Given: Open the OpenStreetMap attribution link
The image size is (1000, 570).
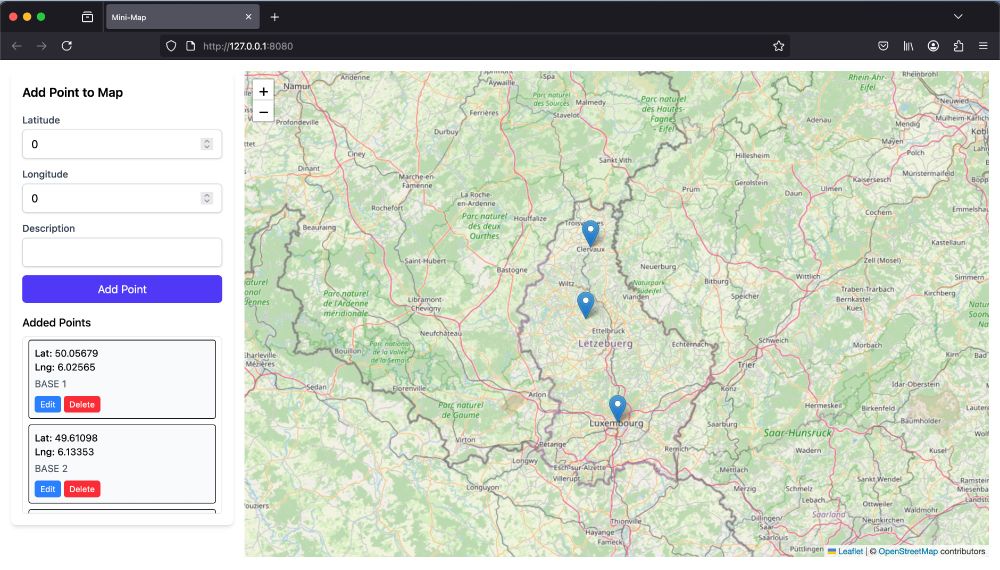Looking at the screenshot, I should (x=908, y=552).
